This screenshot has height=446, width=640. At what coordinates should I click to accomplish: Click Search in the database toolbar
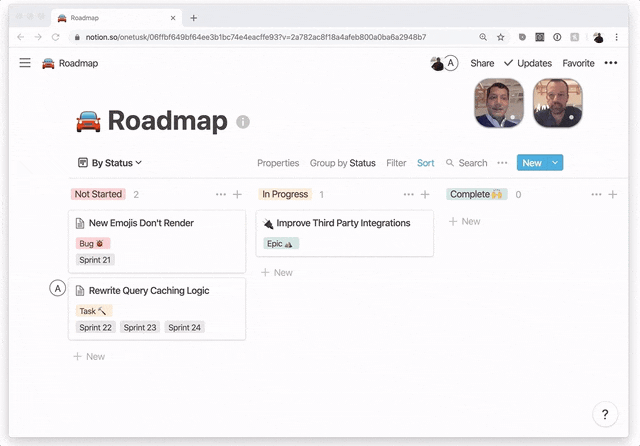(467, 163)
